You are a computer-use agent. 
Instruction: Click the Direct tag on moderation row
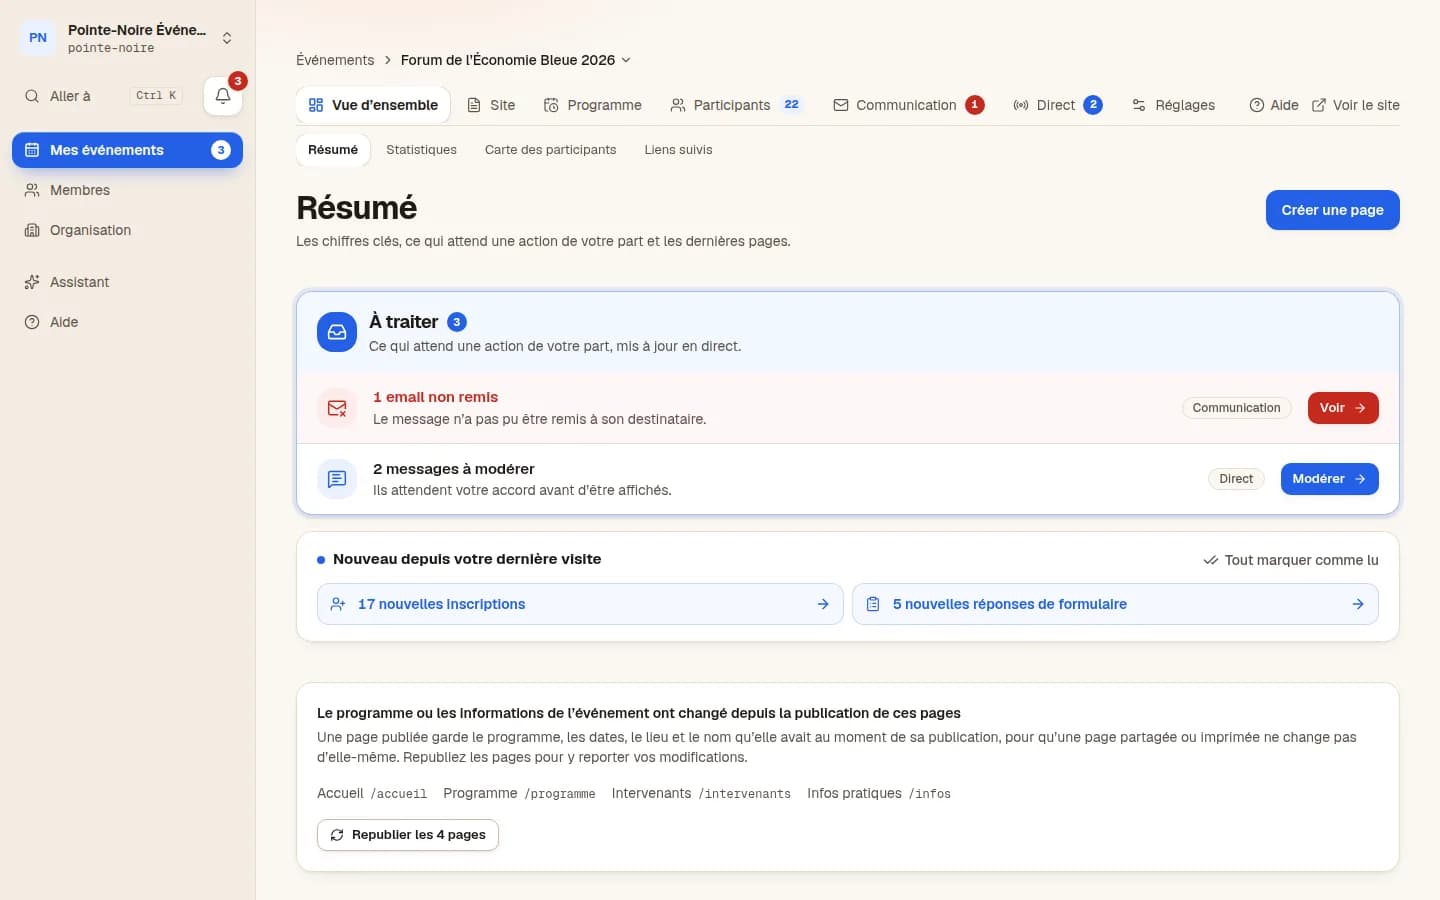click(x=1236, y=479)
